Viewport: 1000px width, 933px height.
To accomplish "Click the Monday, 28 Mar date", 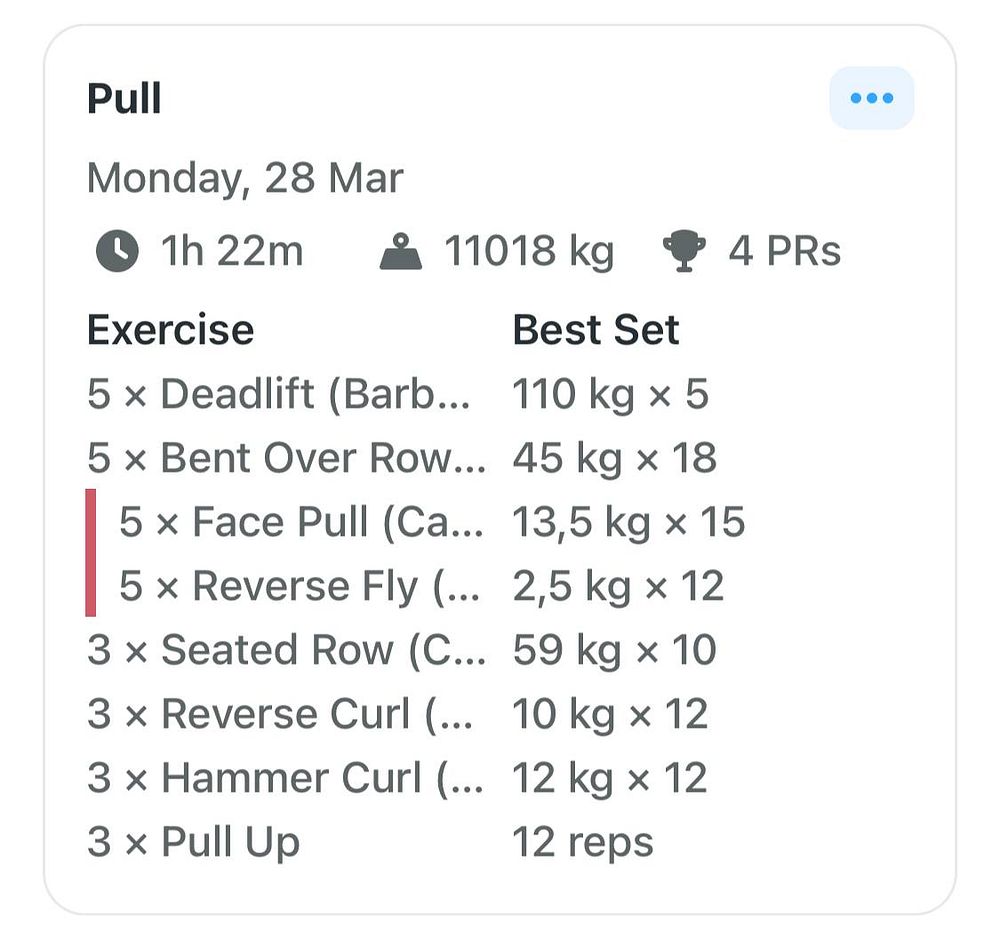I will 245,179.
